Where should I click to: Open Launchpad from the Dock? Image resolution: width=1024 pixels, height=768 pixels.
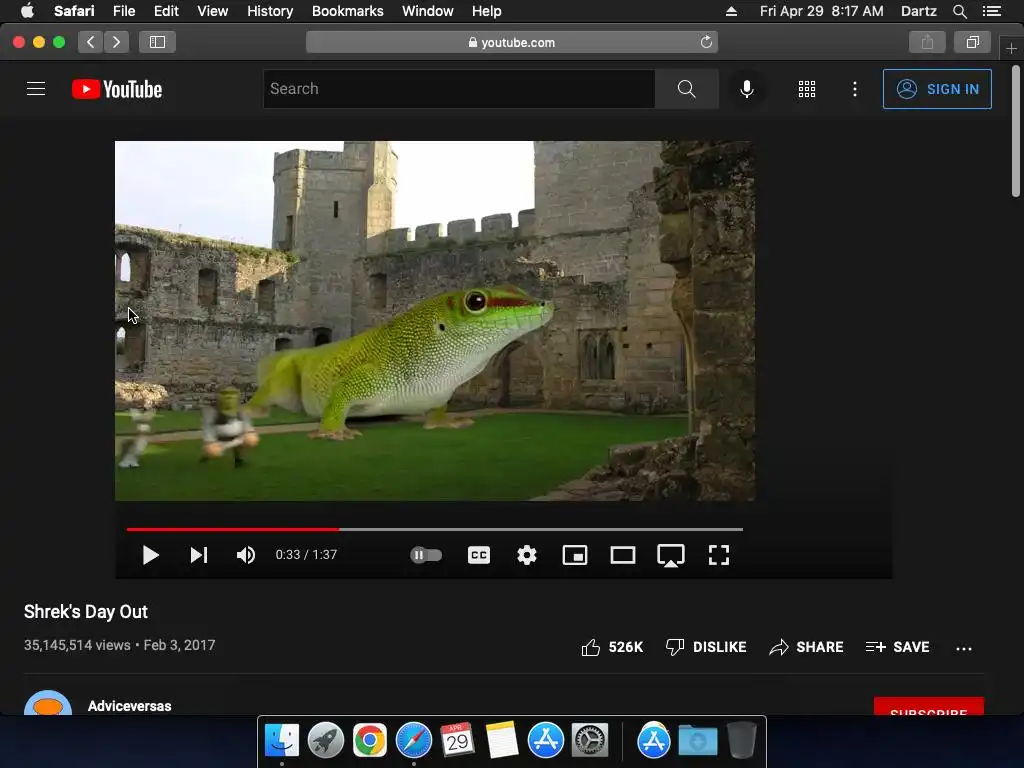pos(325,741)
